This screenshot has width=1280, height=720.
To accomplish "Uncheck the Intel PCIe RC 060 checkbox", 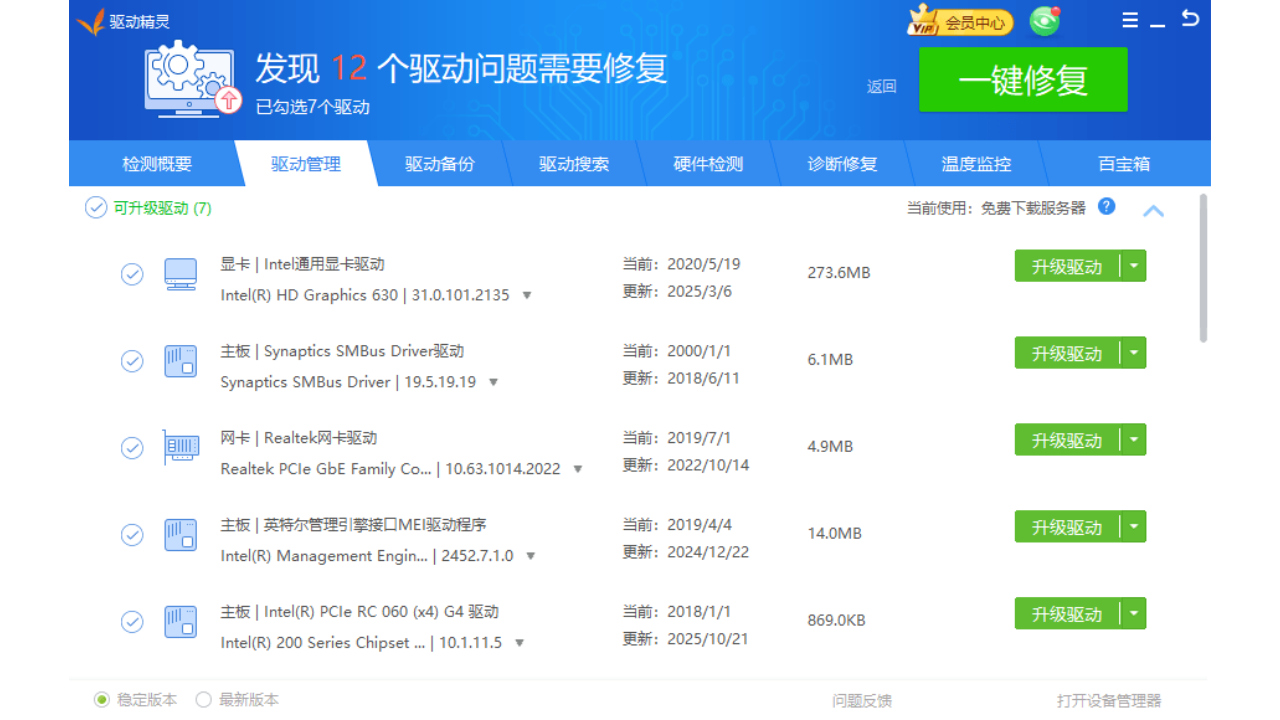I will [132, 622].
